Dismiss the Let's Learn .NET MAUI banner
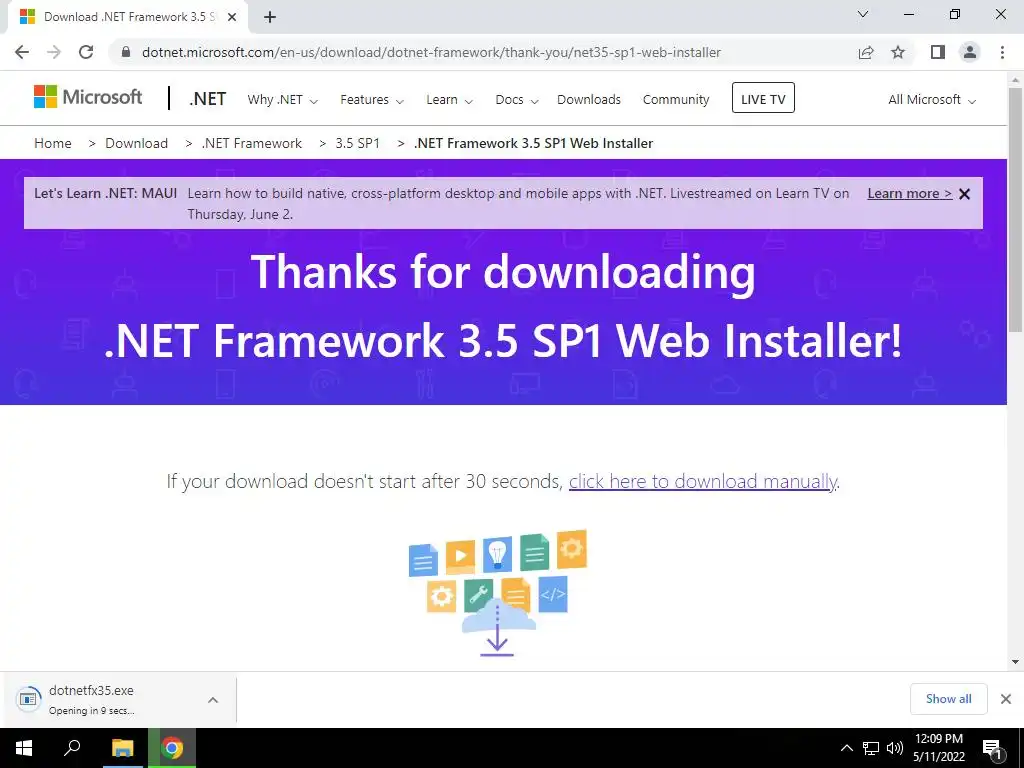The image size is (1024, 768). click(x=965, y=194)
